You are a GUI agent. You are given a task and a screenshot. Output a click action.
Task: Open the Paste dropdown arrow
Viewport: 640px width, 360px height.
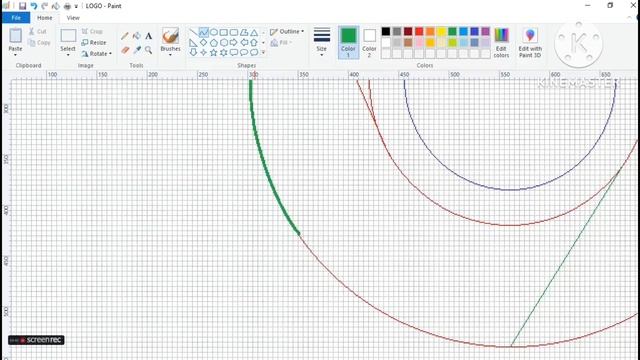(x=16, y=55)
